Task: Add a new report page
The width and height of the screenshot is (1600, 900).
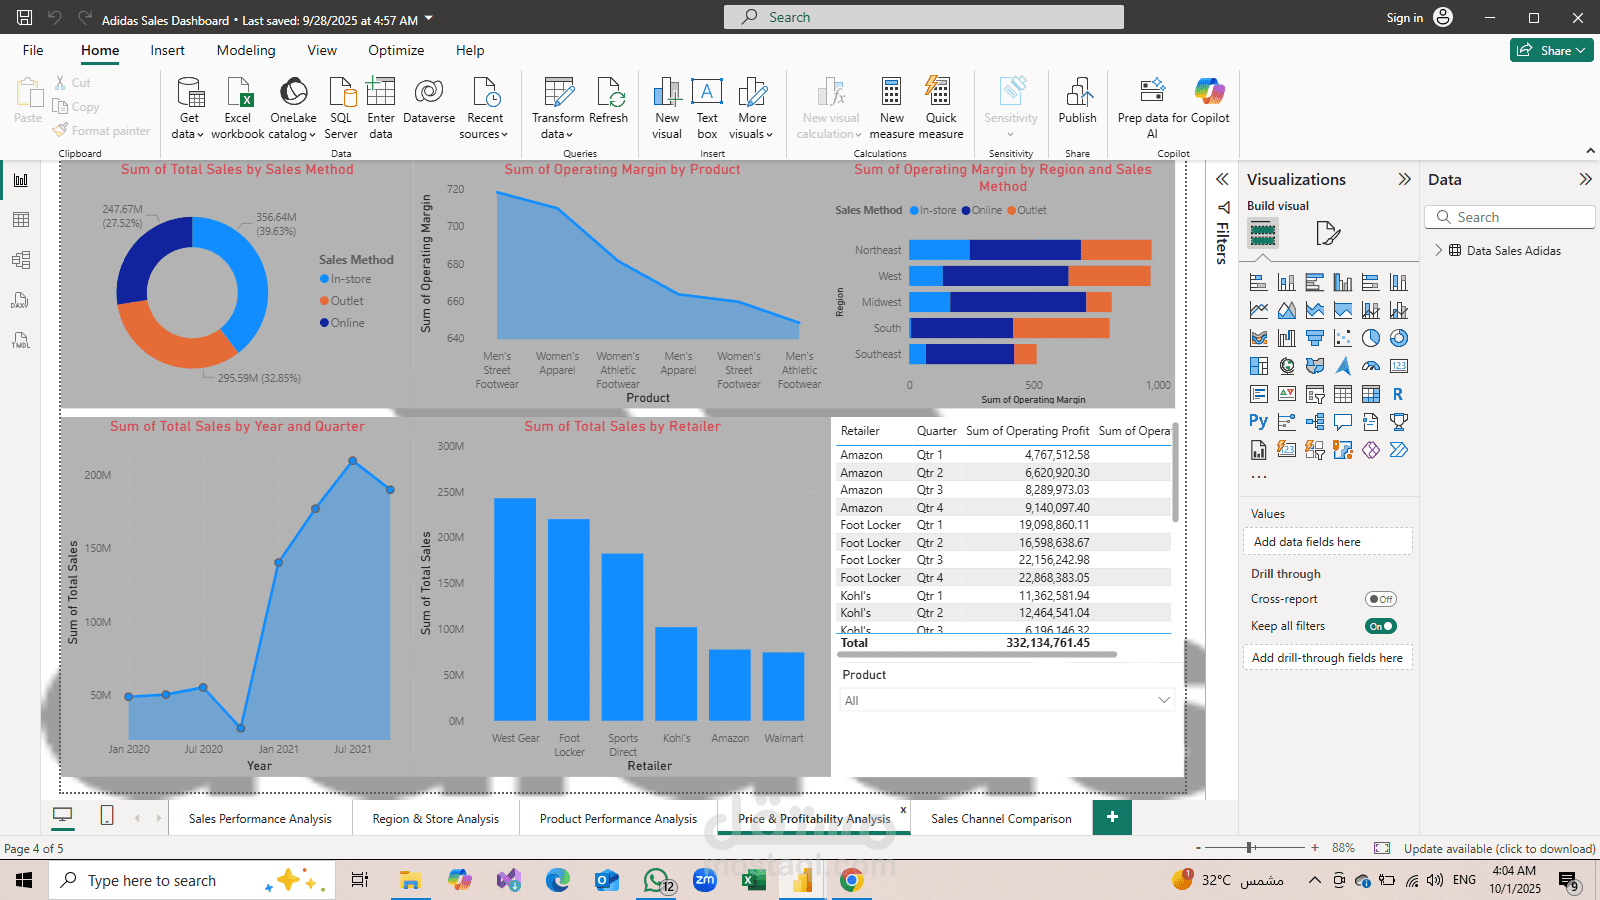Action: (1112, 817)
